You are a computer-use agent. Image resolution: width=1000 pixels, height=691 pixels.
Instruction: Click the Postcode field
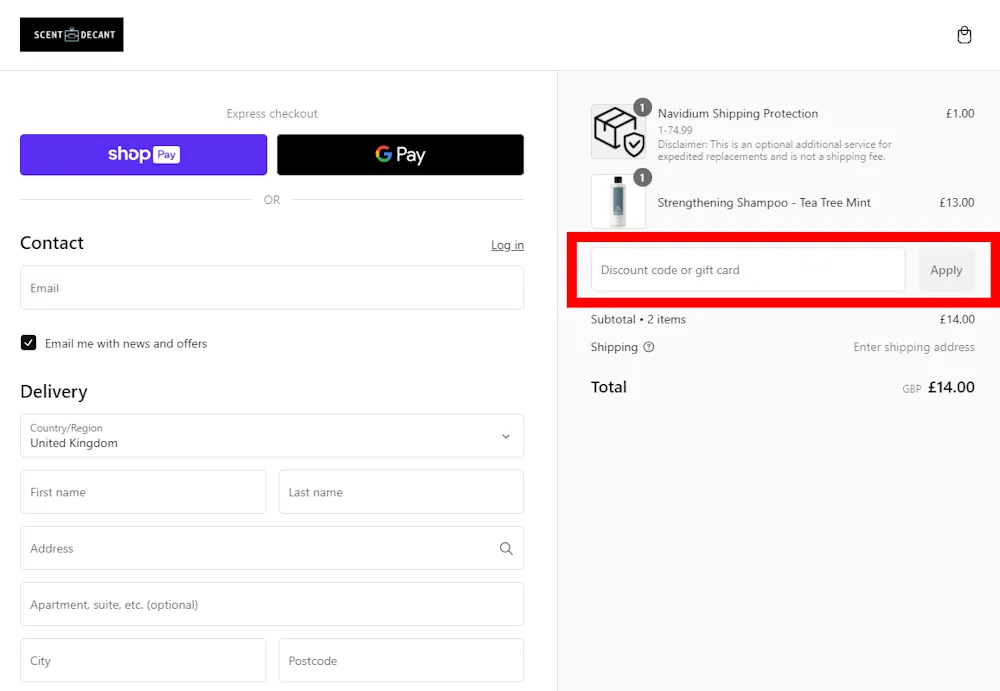401,660
